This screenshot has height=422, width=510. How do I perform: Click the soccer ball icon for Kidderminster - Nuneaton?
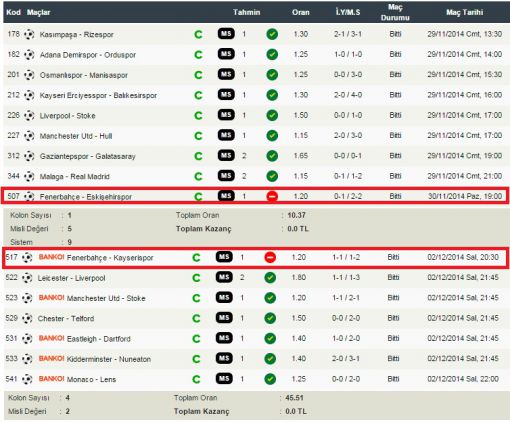(x=27, y=359)
